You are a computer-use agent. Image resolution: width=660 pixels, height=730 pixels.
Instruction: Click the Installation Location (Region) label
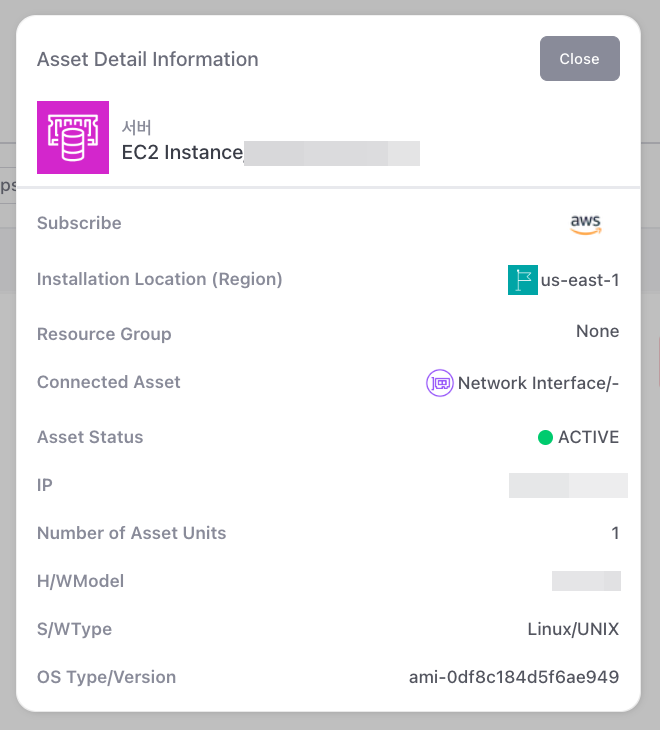point(159,279)
